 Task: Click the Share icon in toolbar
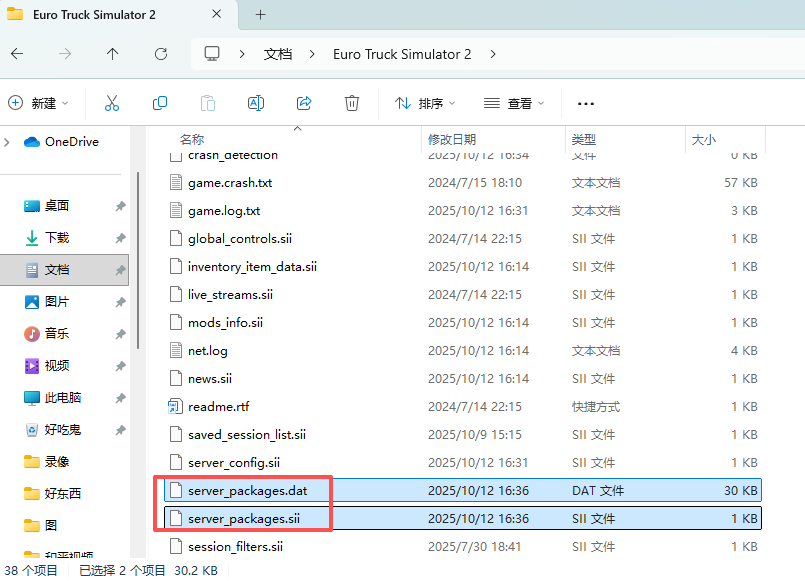304,103
